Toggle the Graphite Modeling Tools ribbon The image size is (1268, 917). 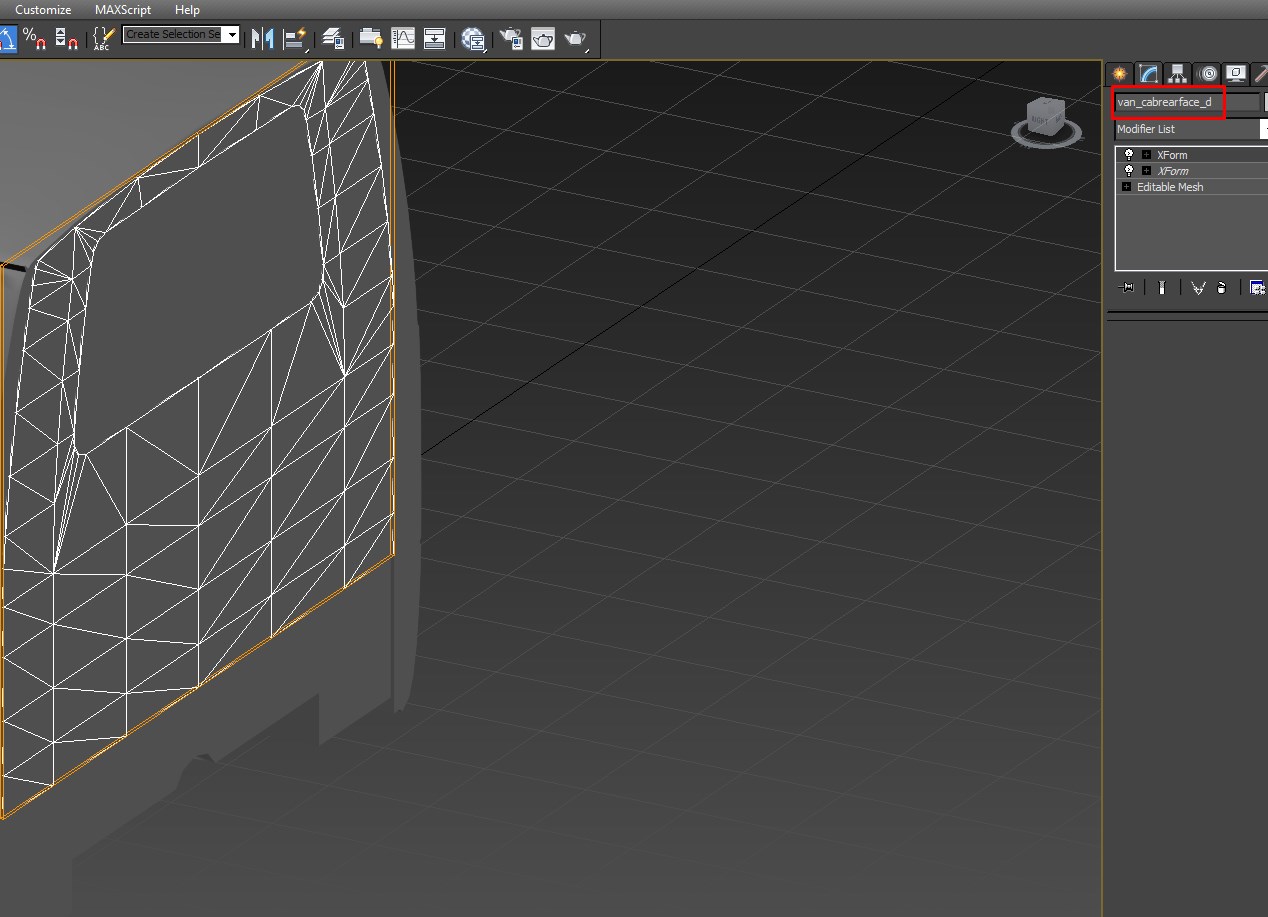coord(371,39)
